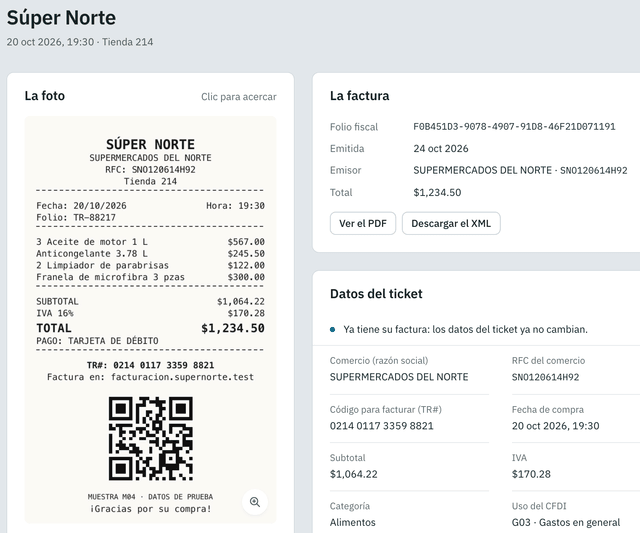Click the 'La foto' card heading
The height and width of the screenshot is (533, 640).
pyautogui.click(x=45, y=95)
